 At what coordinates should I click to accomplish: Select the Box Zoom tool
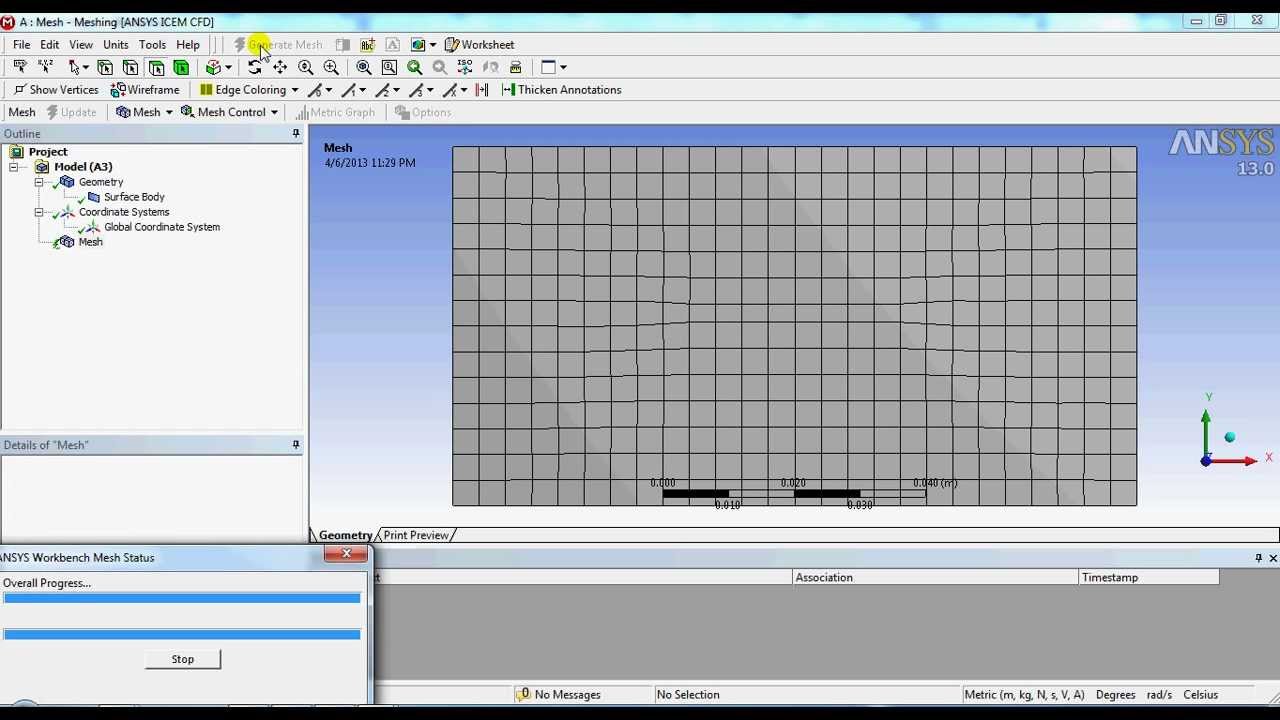click(x=331, y=67)
